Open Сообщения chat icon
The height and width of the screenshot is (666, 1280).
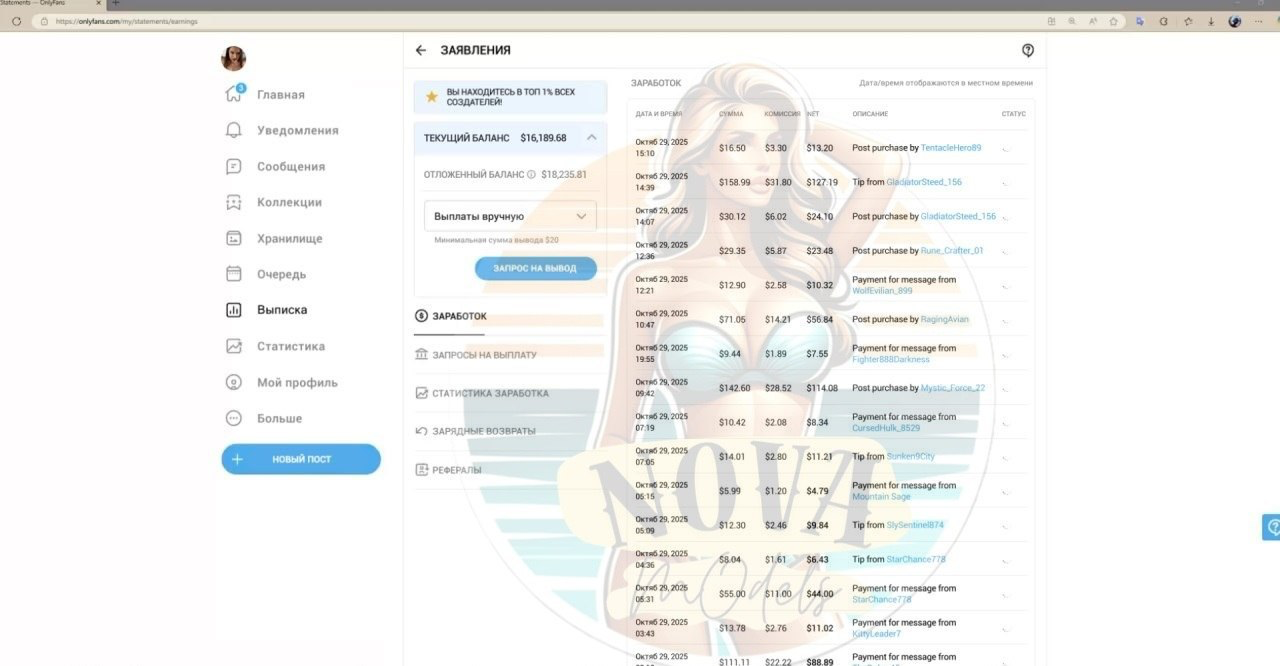tap(234, 167)
